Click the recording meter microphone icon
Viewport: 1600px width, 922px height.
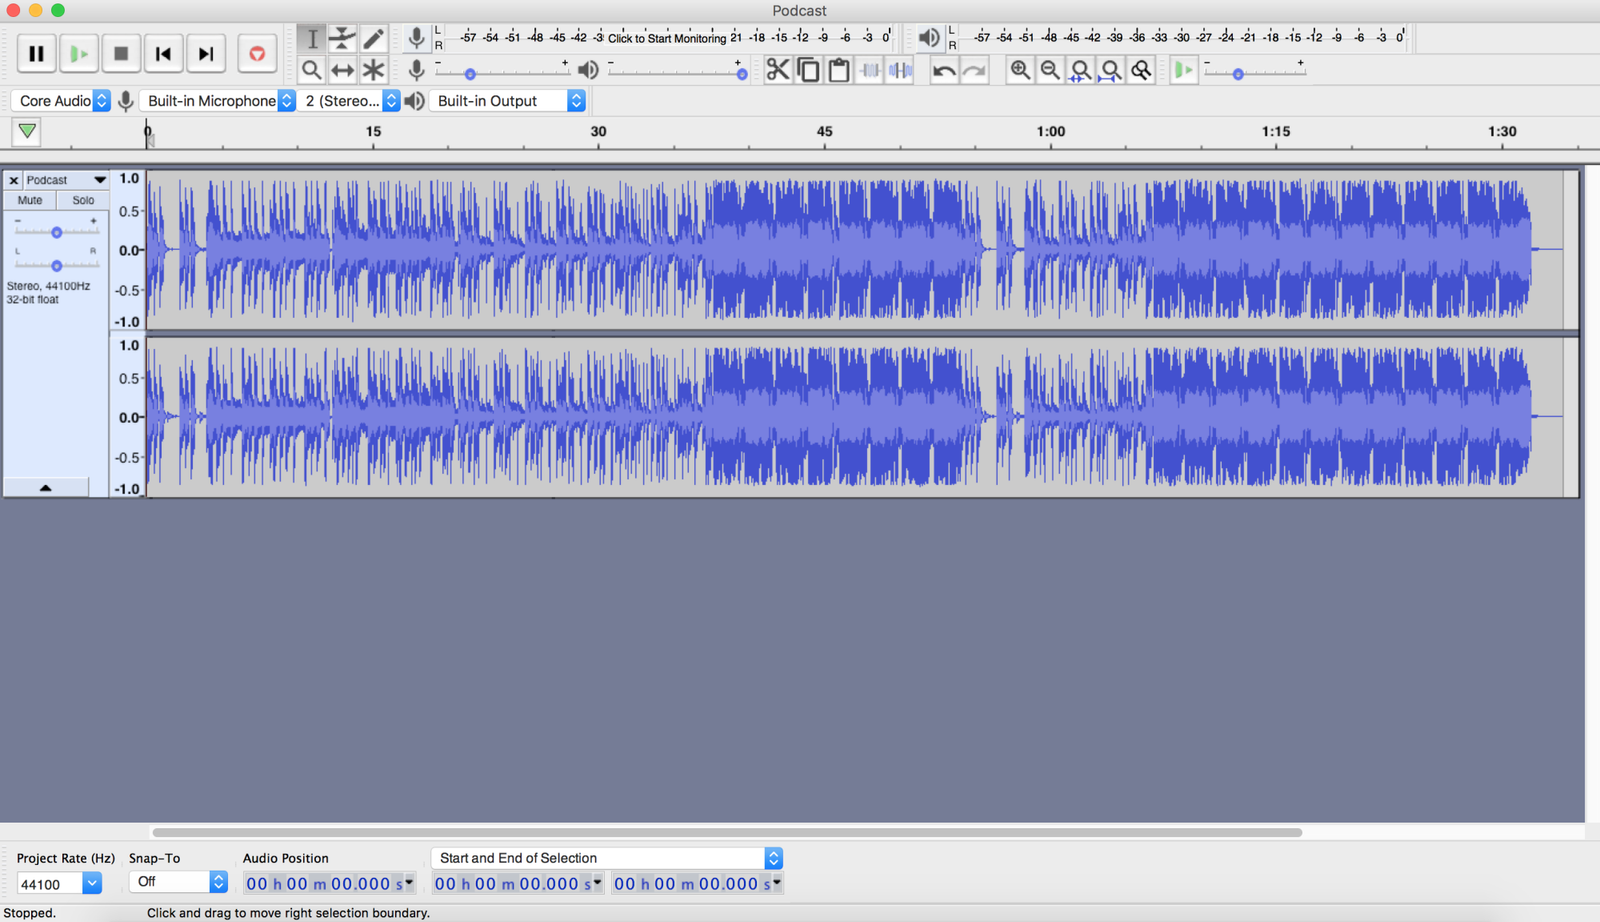coord(416,38)
